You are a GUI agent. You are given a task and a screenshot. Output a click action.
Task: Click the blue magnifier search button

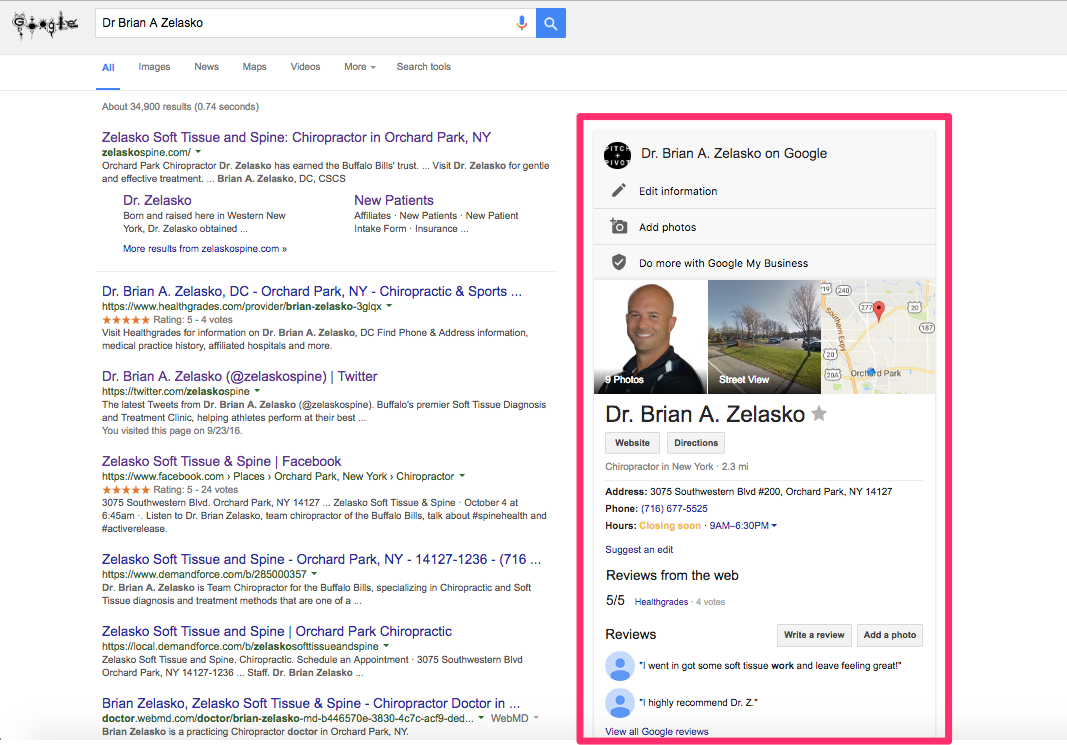click(551, 23)
